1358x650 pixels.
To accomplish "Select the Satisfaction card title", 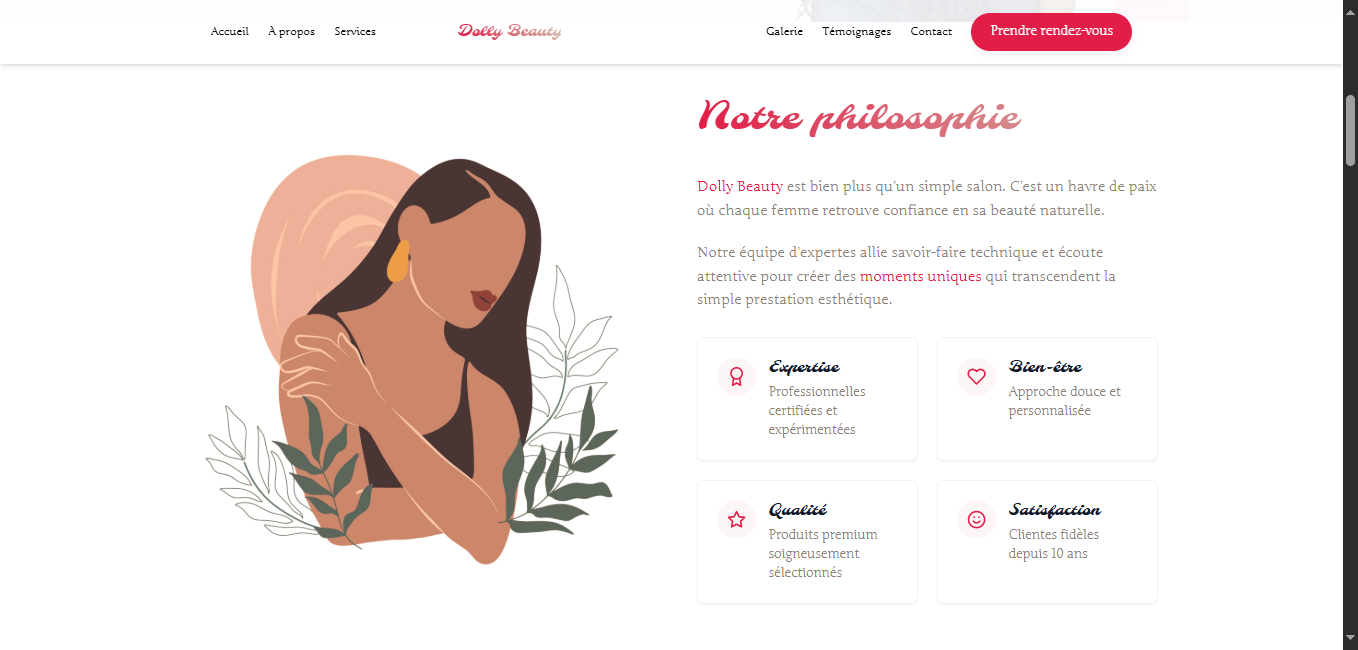I will click(x=1055, y=510).
